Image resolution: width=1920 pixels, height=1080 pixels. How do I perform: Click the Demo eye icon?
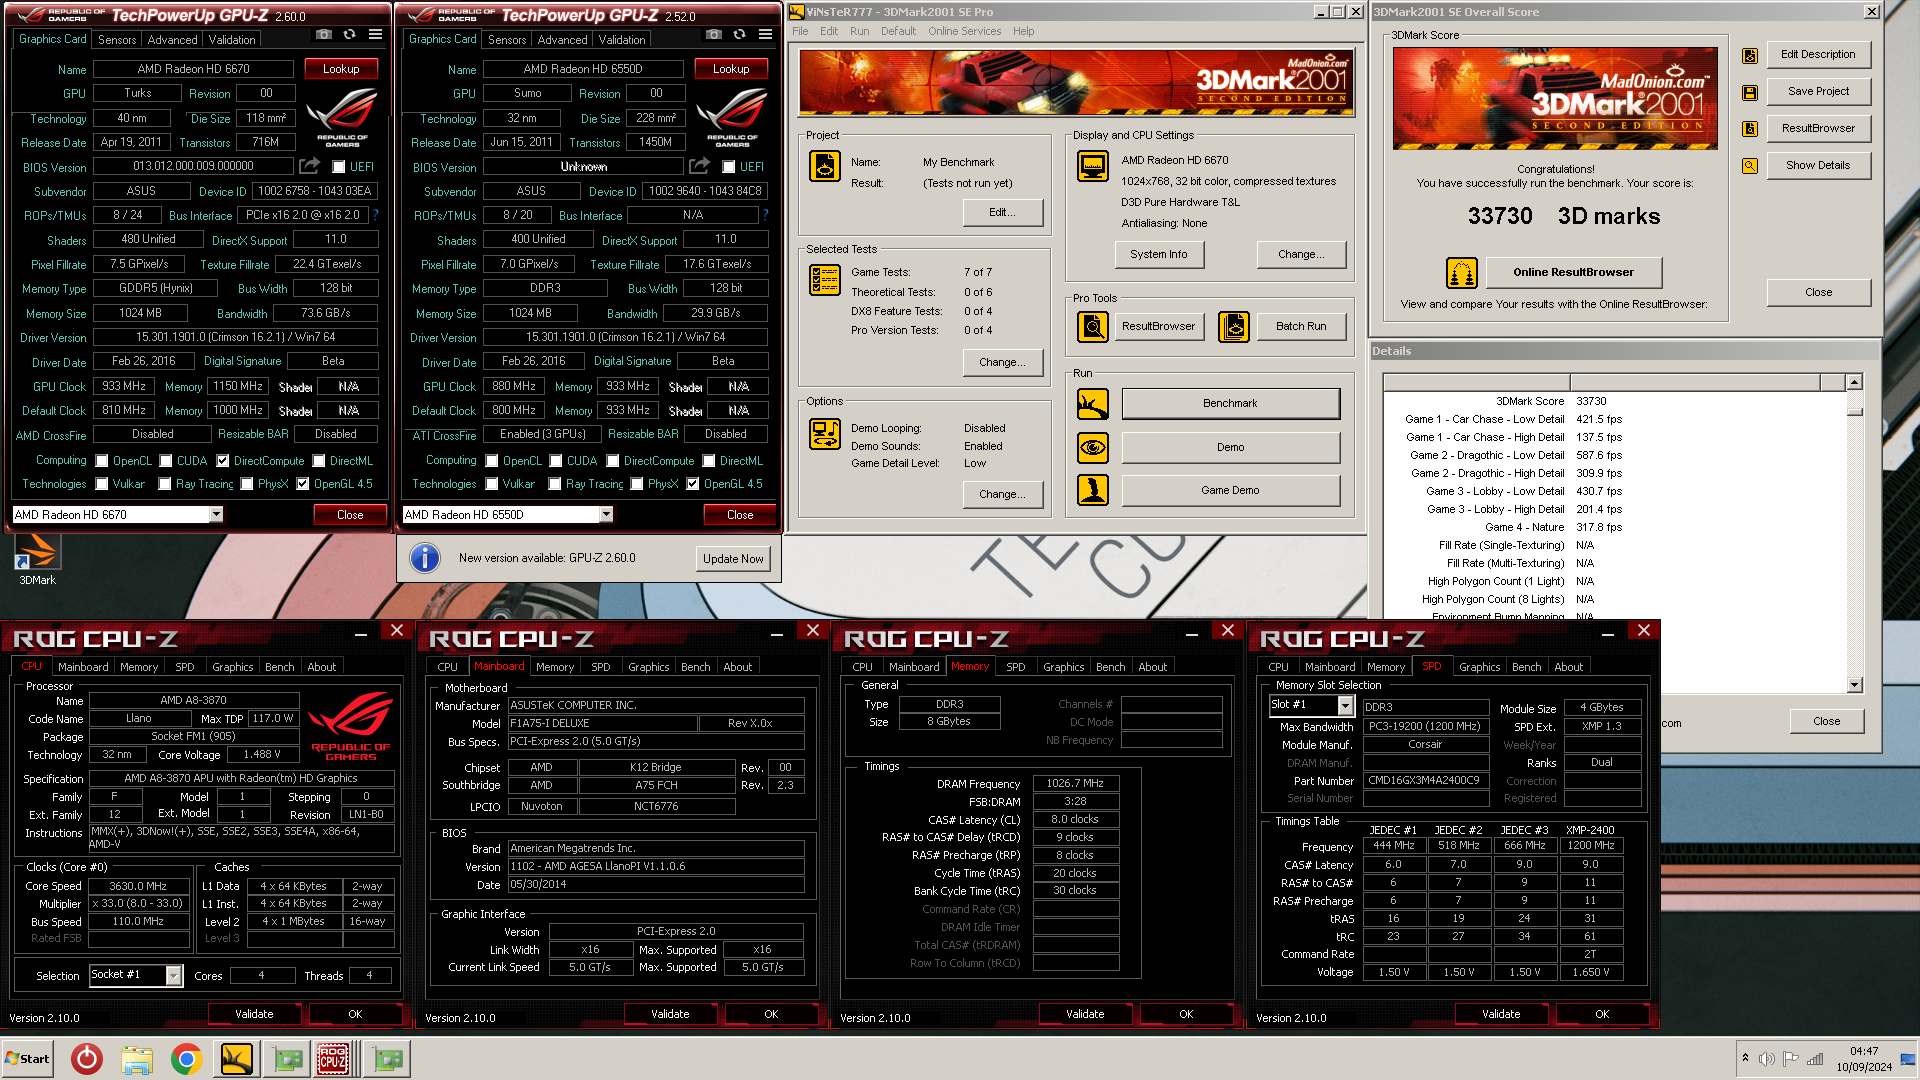coord(1093,448)
